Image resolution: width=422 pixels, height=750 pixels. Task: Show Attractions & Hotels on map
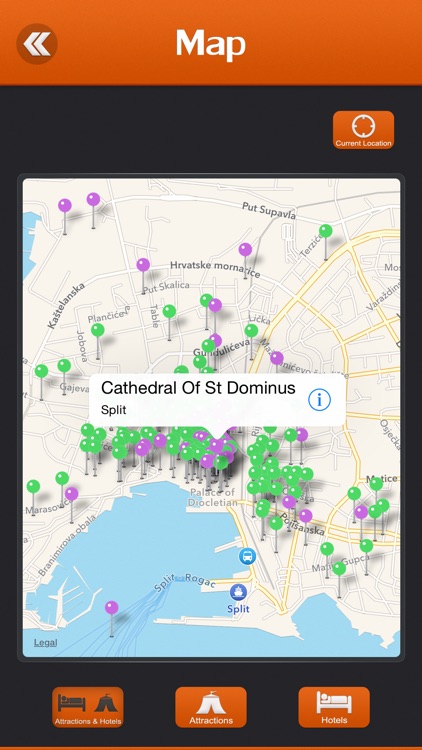[x=88, y=707]
